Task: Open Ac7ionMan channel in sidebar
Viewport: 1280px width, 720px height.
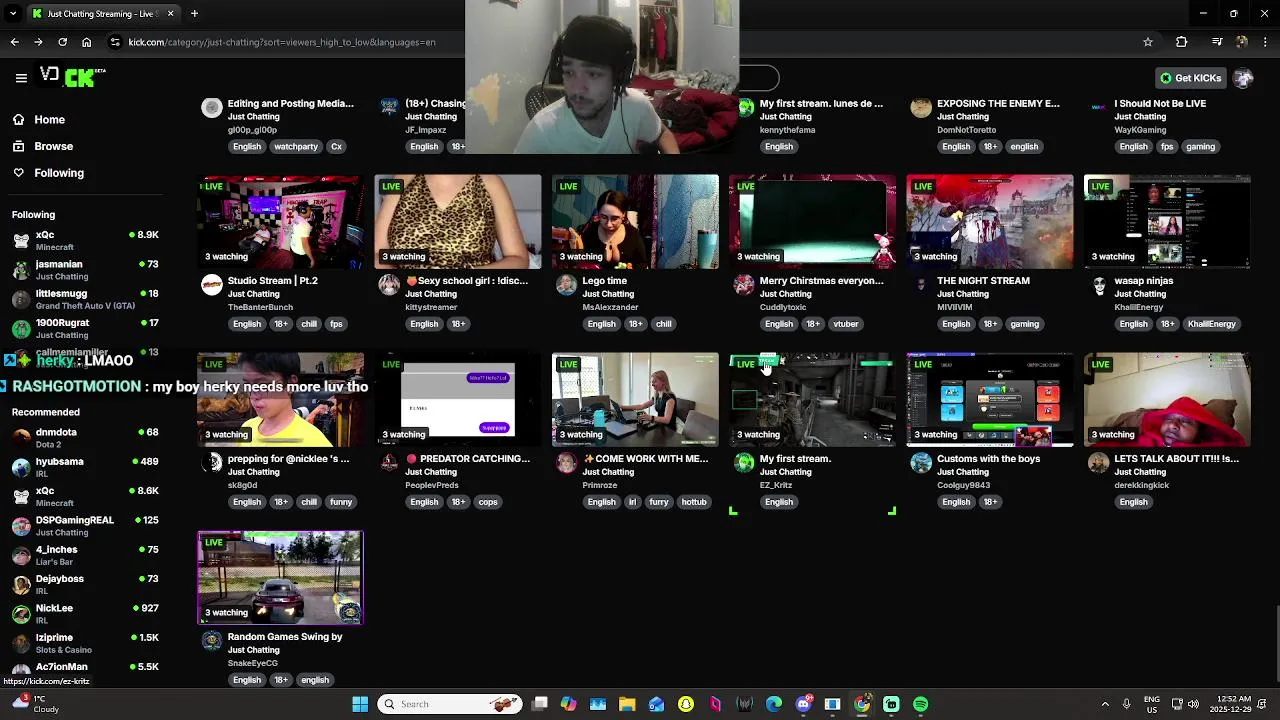Action: 85,670
